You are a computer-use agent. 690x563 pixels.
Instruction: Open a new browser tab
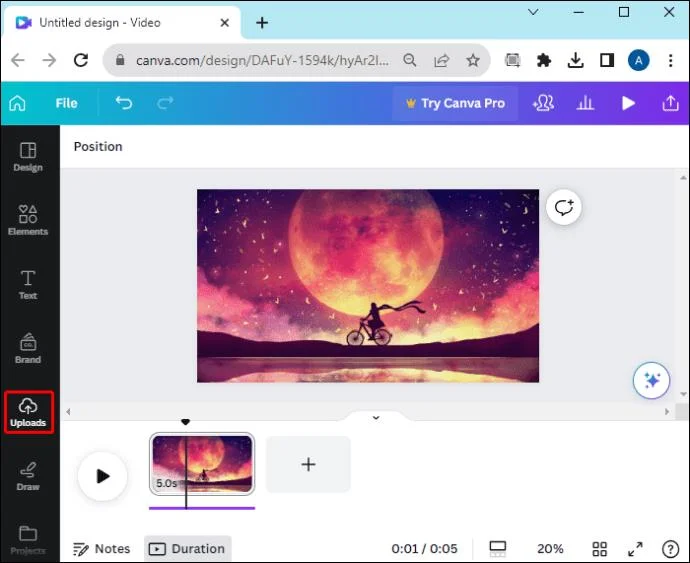coord(262,22)
